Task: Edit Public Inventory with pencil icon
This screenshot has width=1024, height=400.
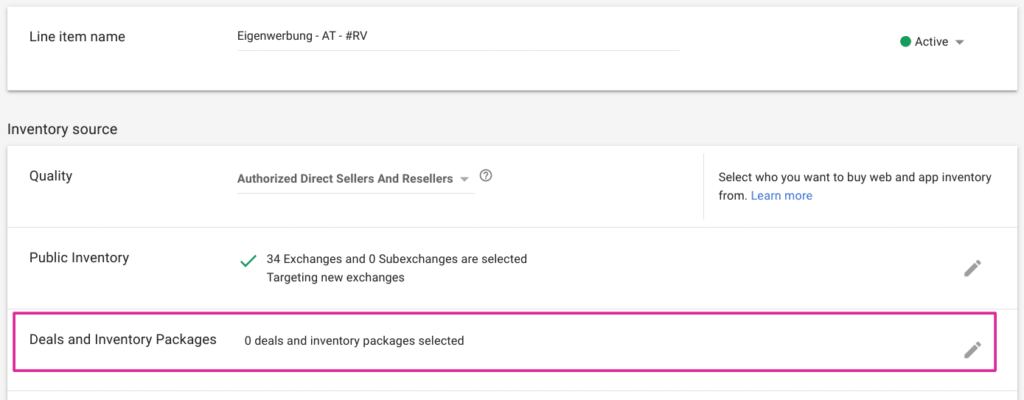Action: coord(972,268)
